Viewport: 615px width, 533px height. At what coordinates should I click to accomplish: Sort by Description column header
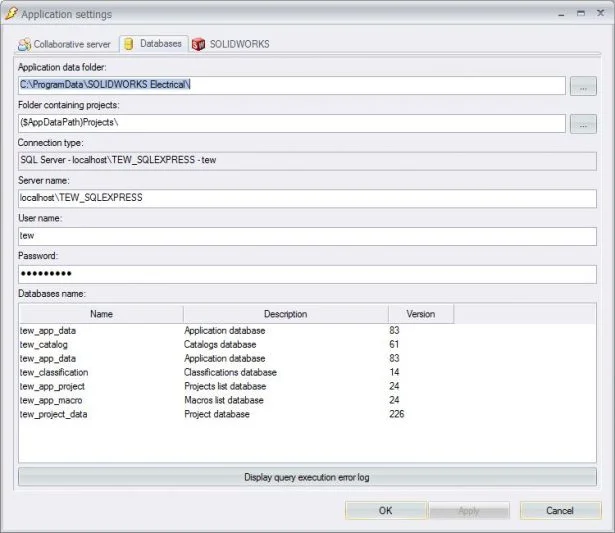[x=285, y=314]
